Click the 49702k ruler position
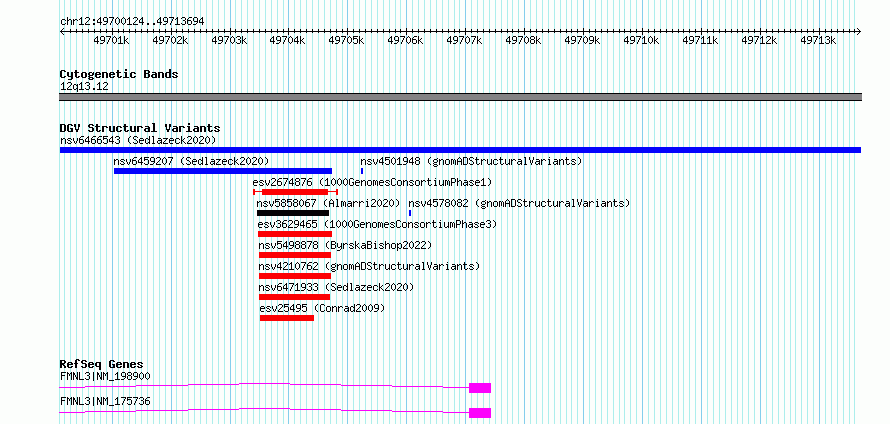 (x=170, y=41)
